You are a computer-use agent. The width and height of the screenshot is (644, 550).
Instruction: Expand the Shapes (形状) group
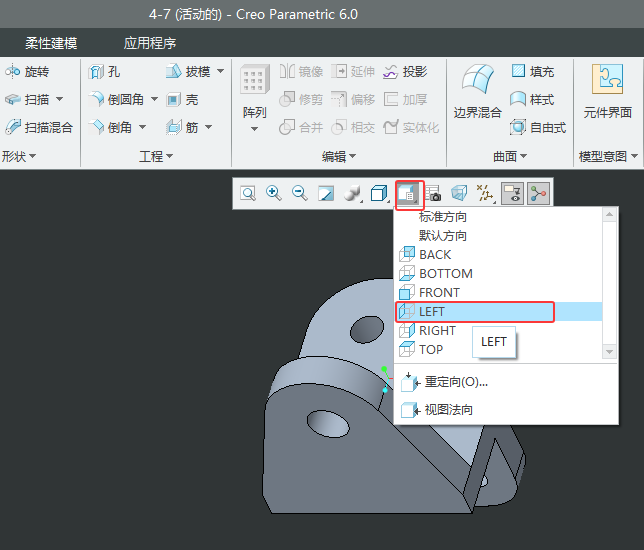(19, 156)
